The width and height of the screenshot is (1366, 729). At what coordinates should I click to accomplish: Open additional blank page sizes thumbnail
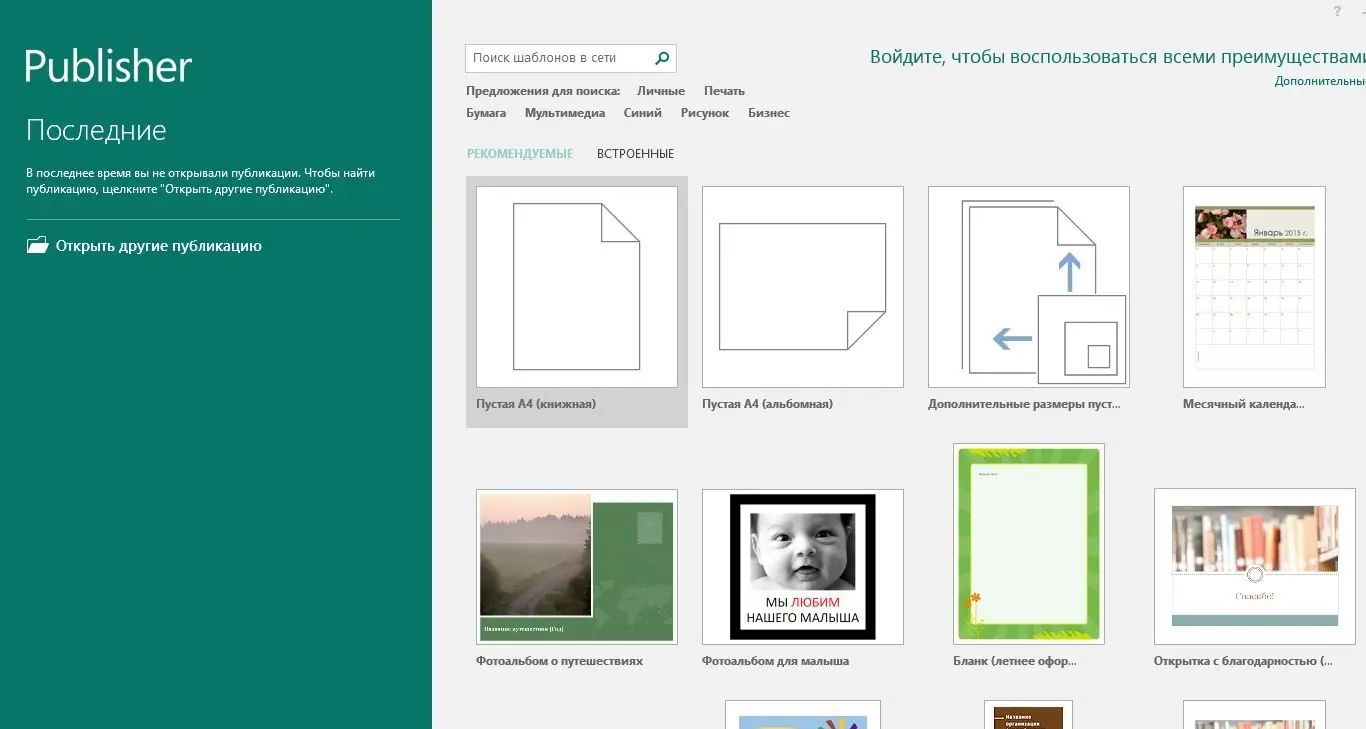(x=1028, y=287)
